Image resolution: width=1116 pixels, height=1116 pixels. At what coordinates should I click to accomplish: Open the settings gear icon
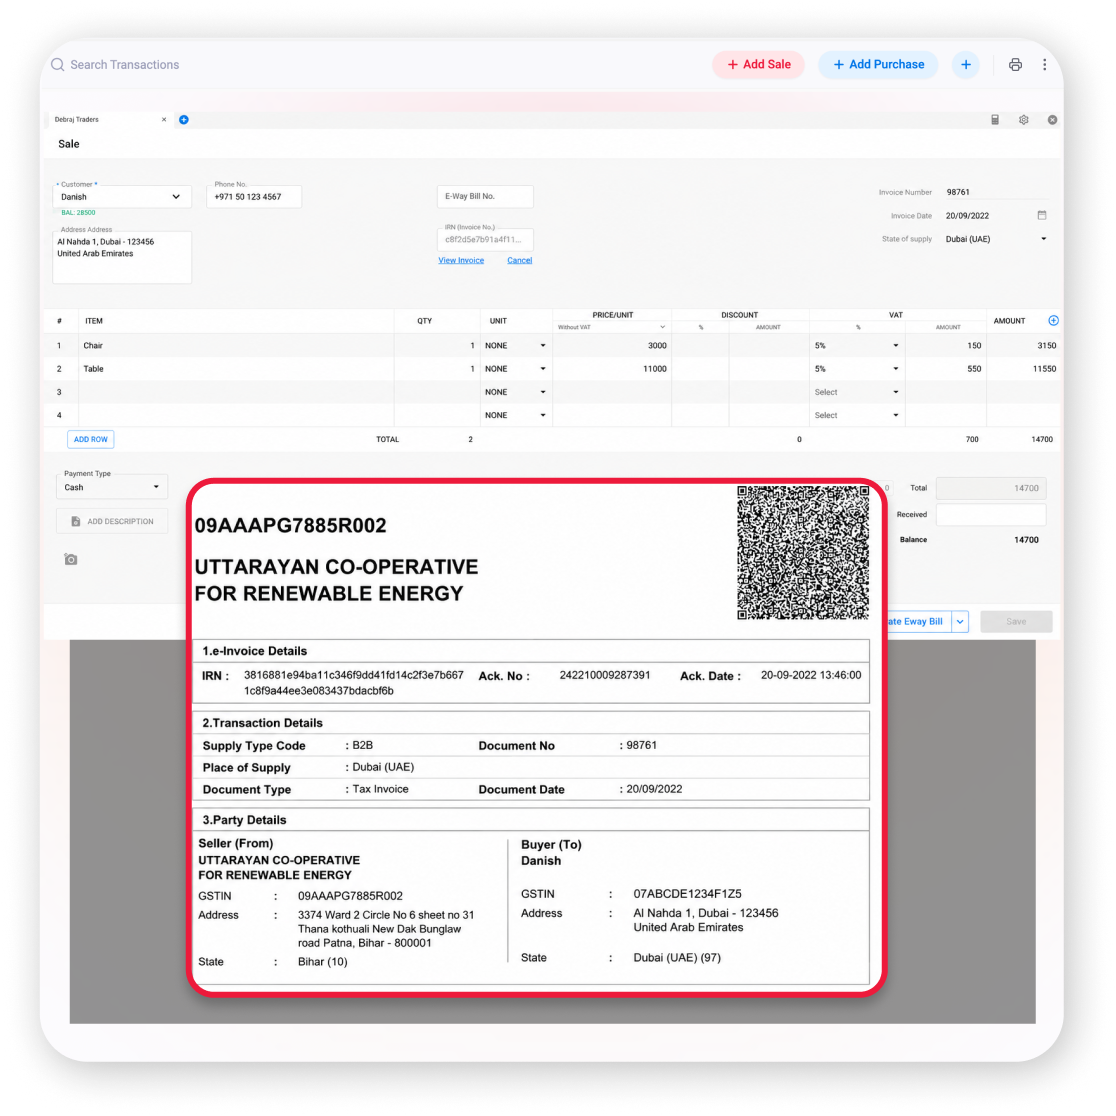(x=1023, y=120)
